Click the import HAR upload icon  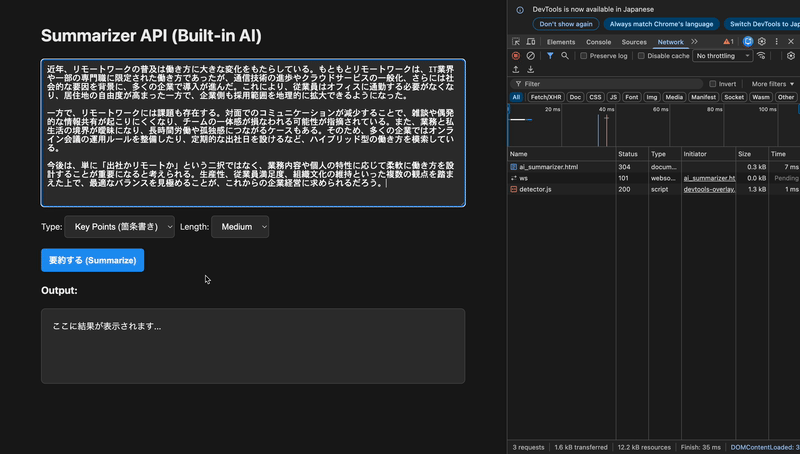516,69
